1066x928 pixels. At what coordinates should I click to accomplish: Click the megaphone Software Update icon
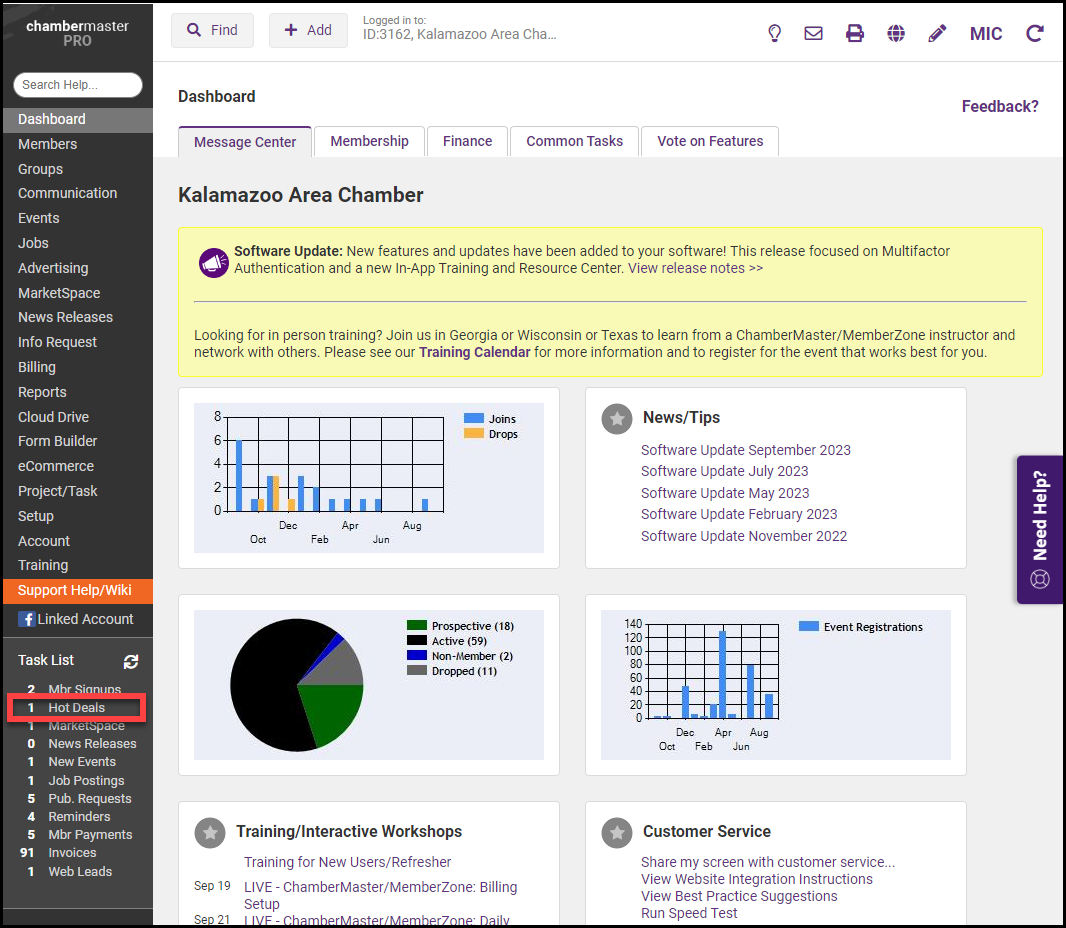(213, 262)
